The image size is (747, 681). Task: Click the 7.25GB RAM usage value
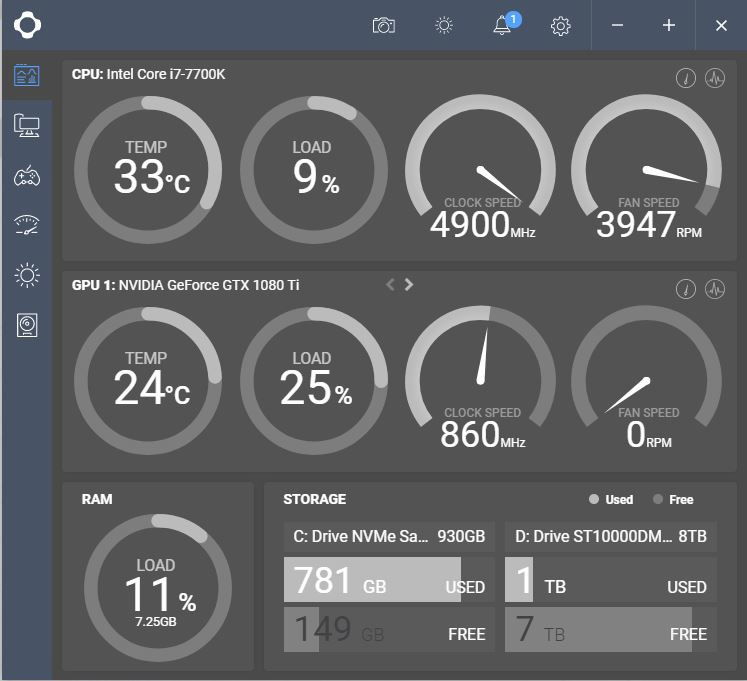(x=156, y=621)
